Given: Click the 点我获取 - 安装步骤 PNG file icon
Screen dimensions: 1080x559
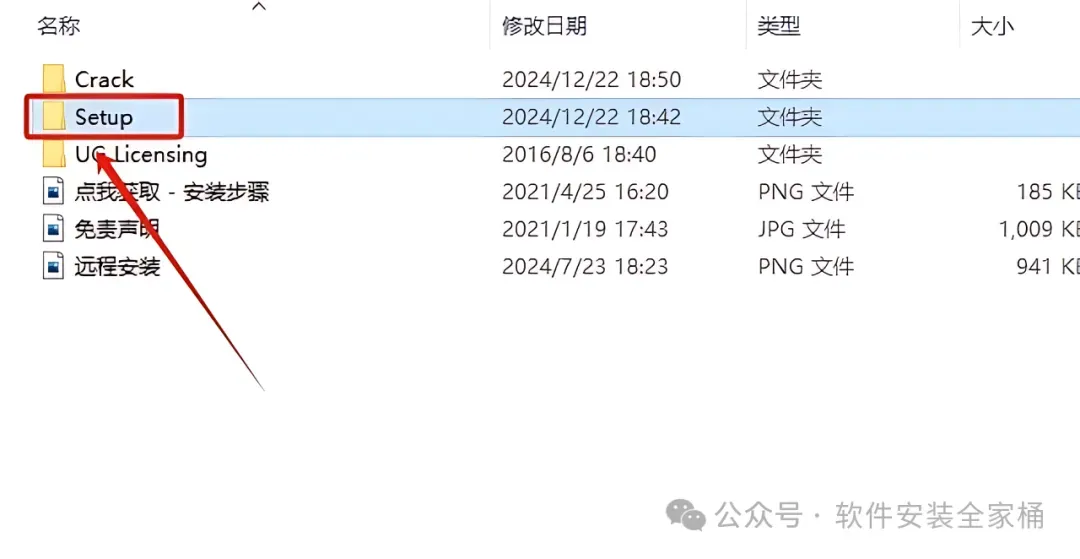Looking at the screenshot, I should (53, 191).
